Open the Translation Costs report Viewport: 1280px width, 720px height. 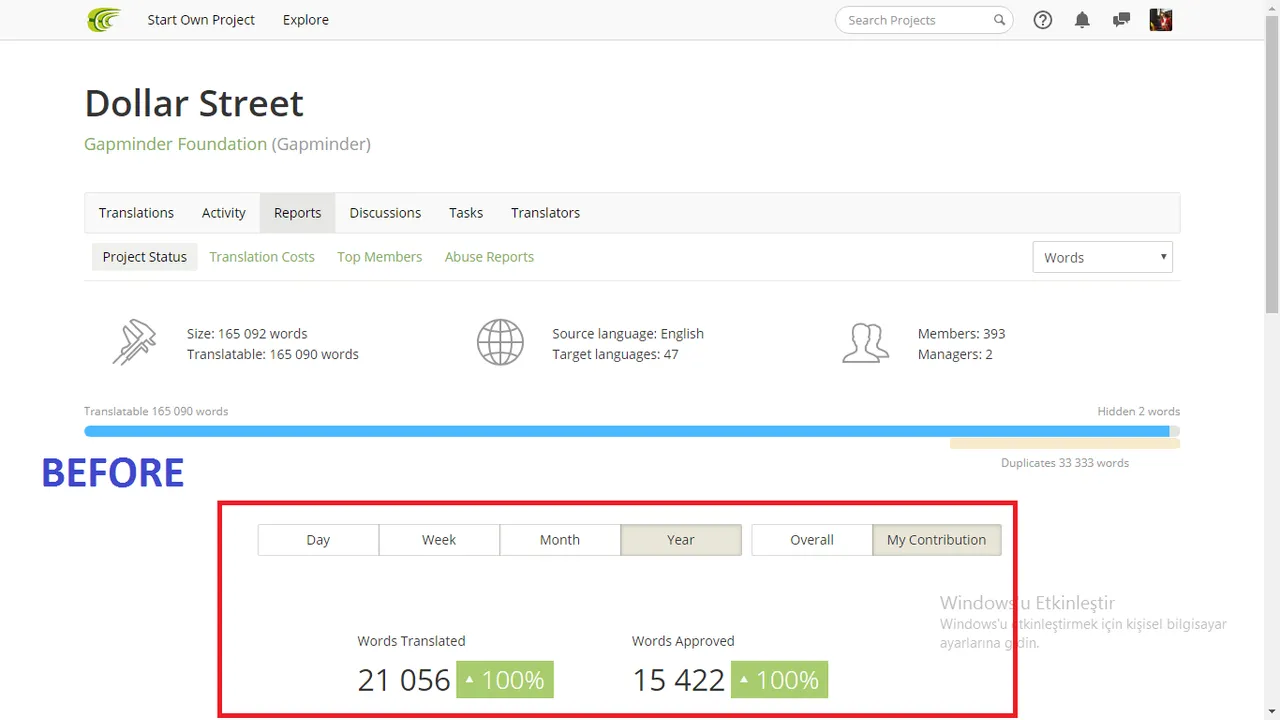click(262, 257)
